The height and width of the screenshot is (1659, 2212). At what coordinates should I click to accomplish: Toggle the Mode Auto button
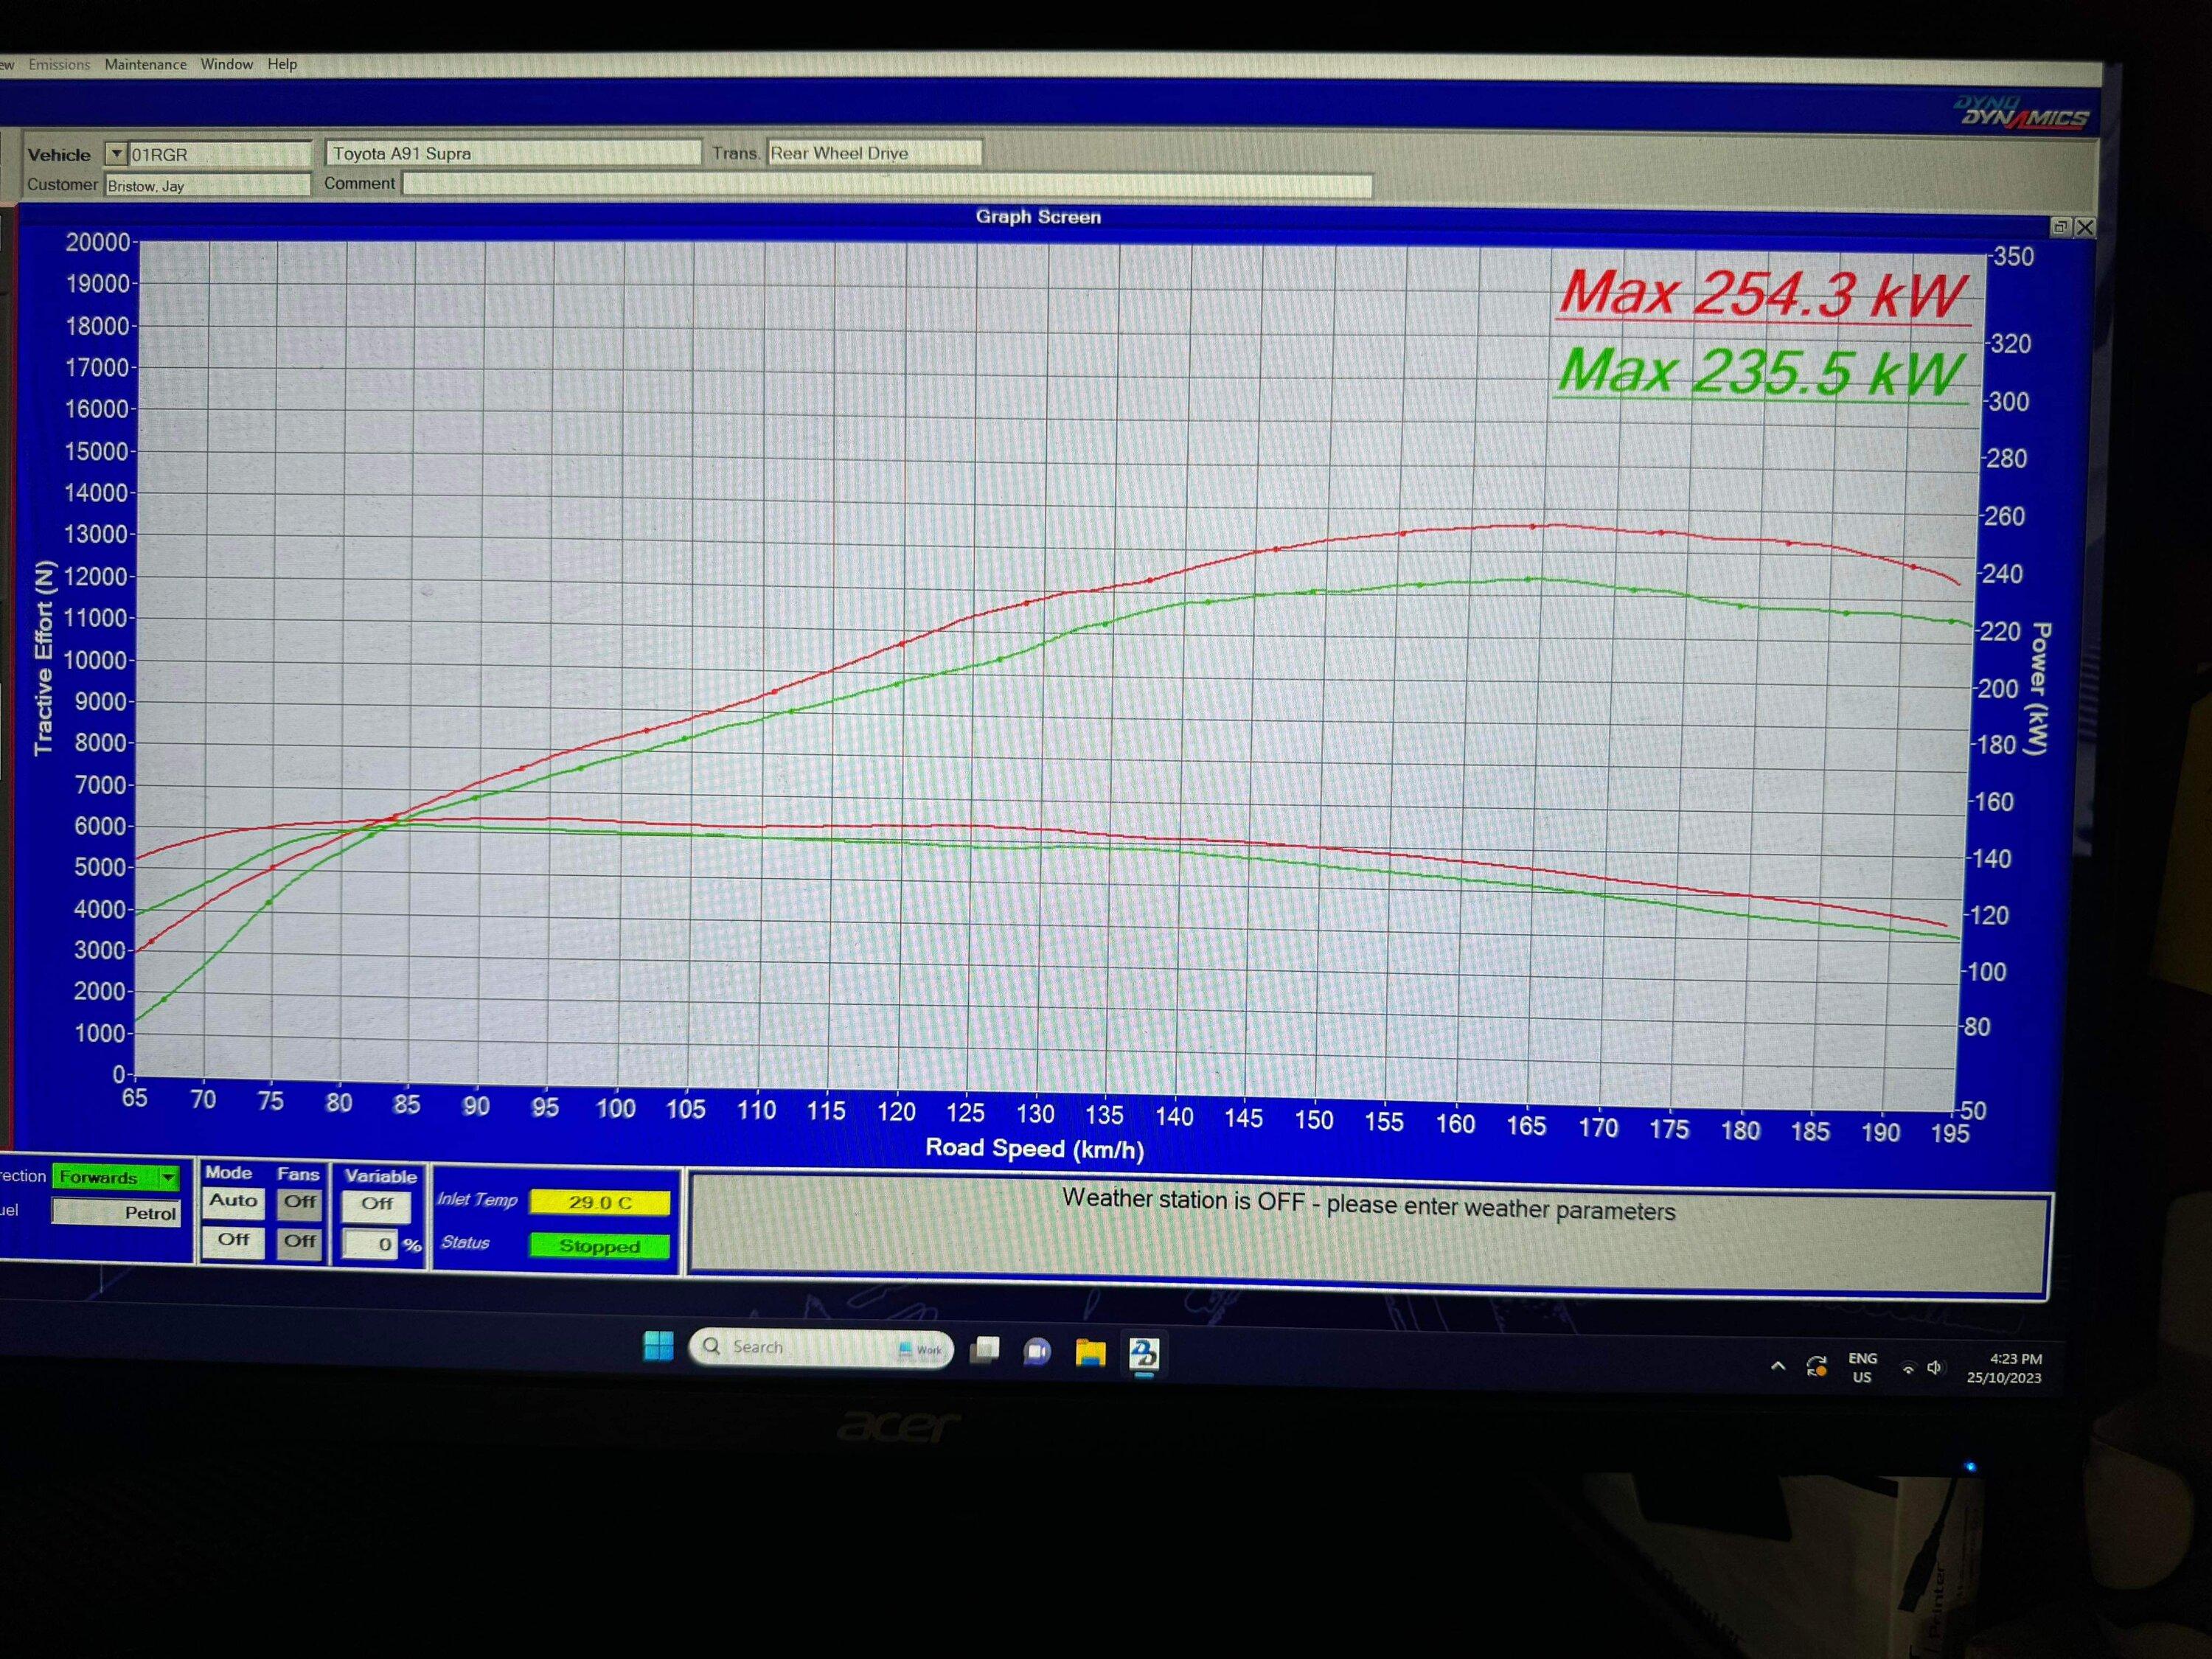pyautogui.click(x=233, y=1201)
